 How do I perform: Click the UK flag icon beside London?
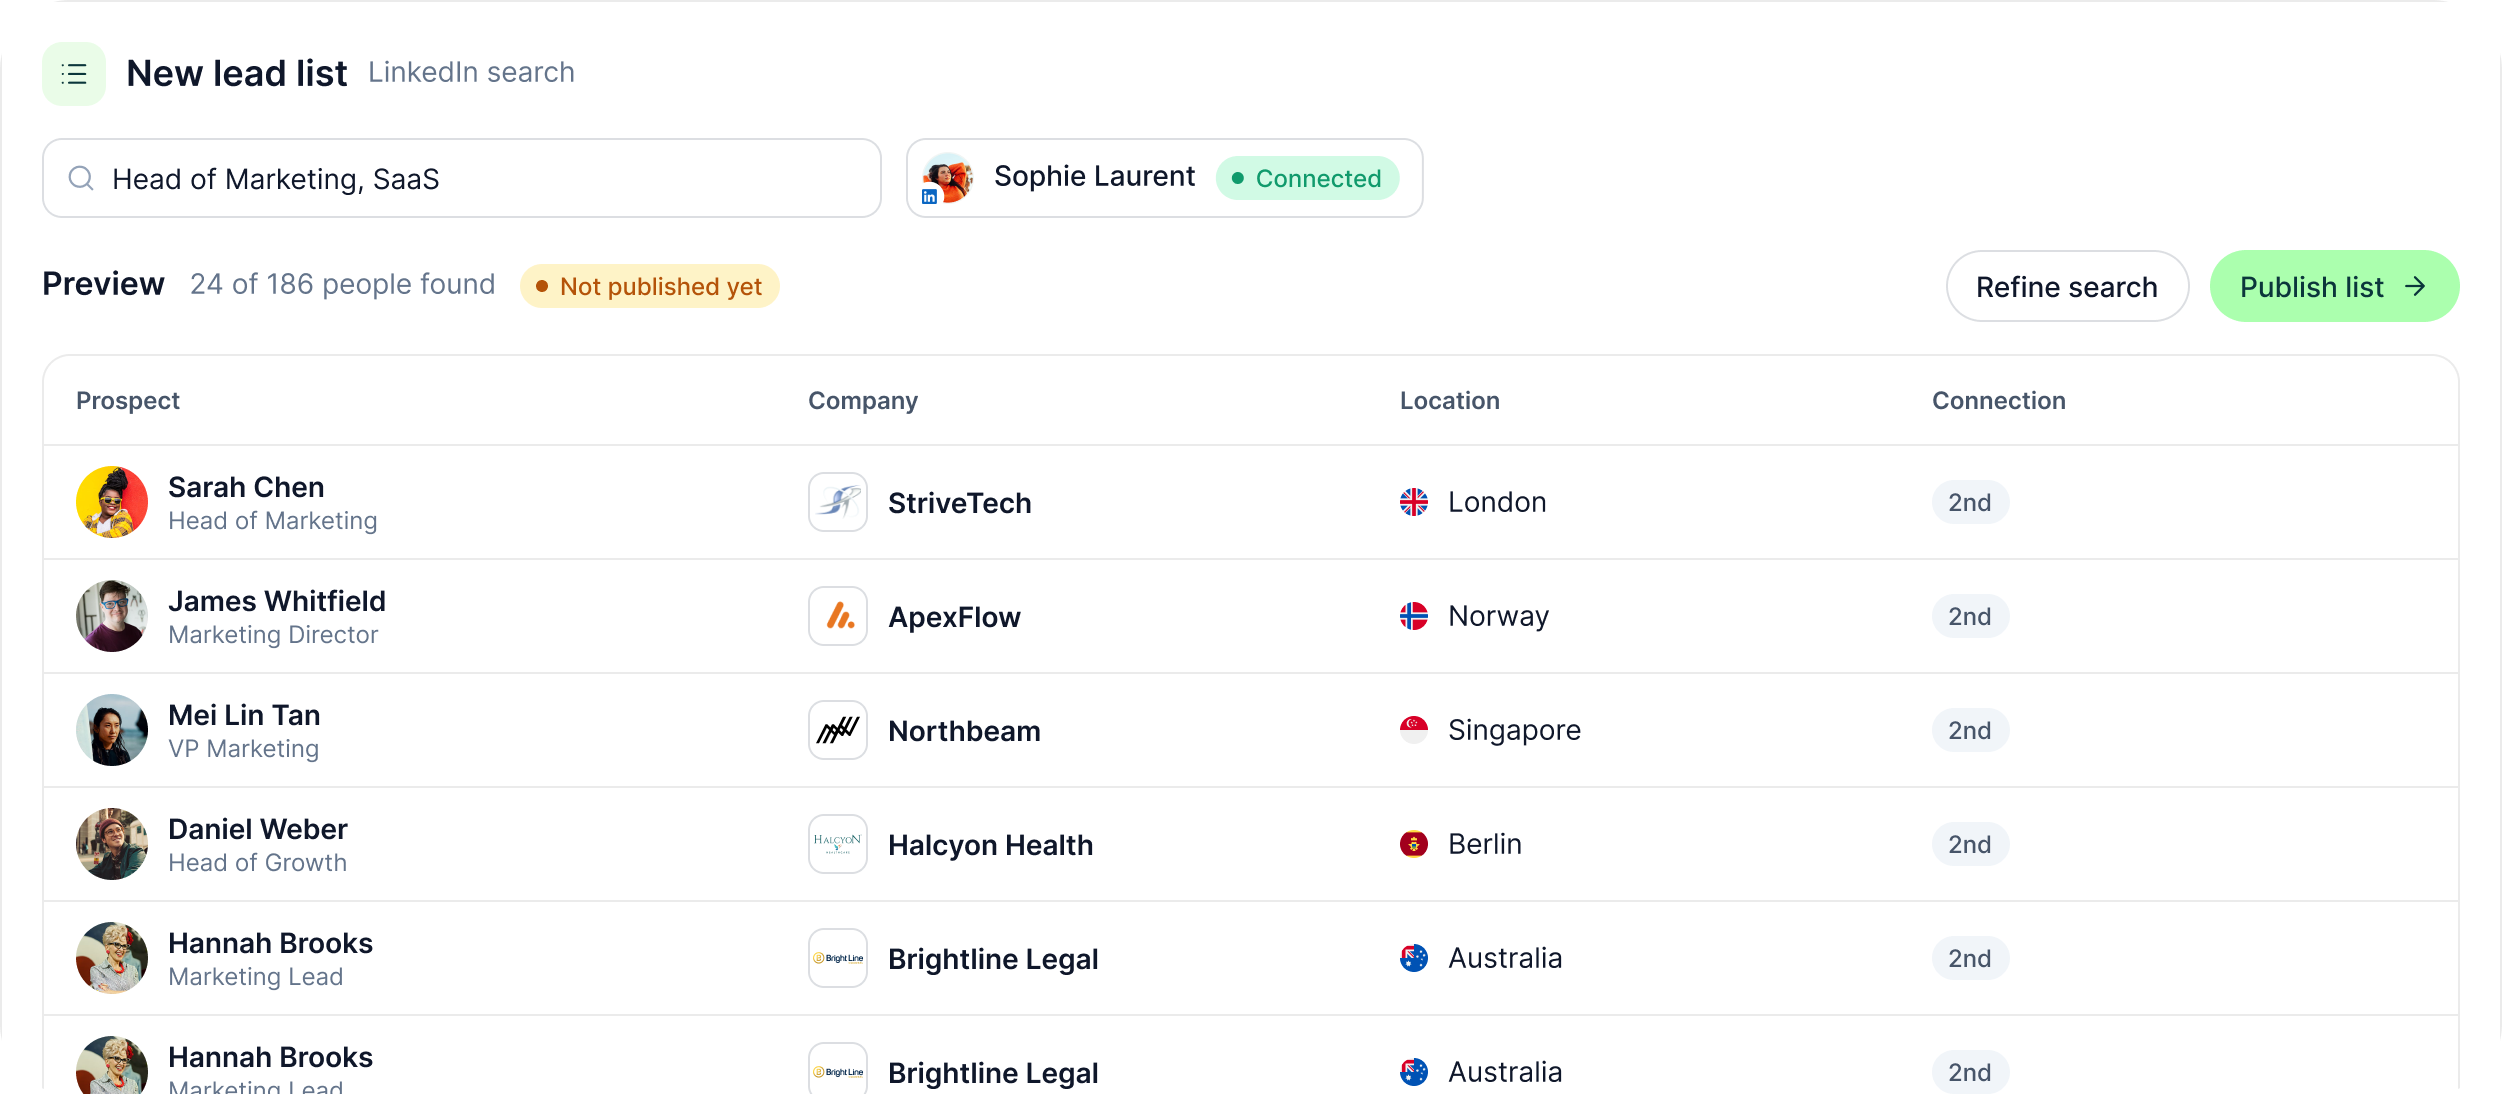pos(1414,502)
